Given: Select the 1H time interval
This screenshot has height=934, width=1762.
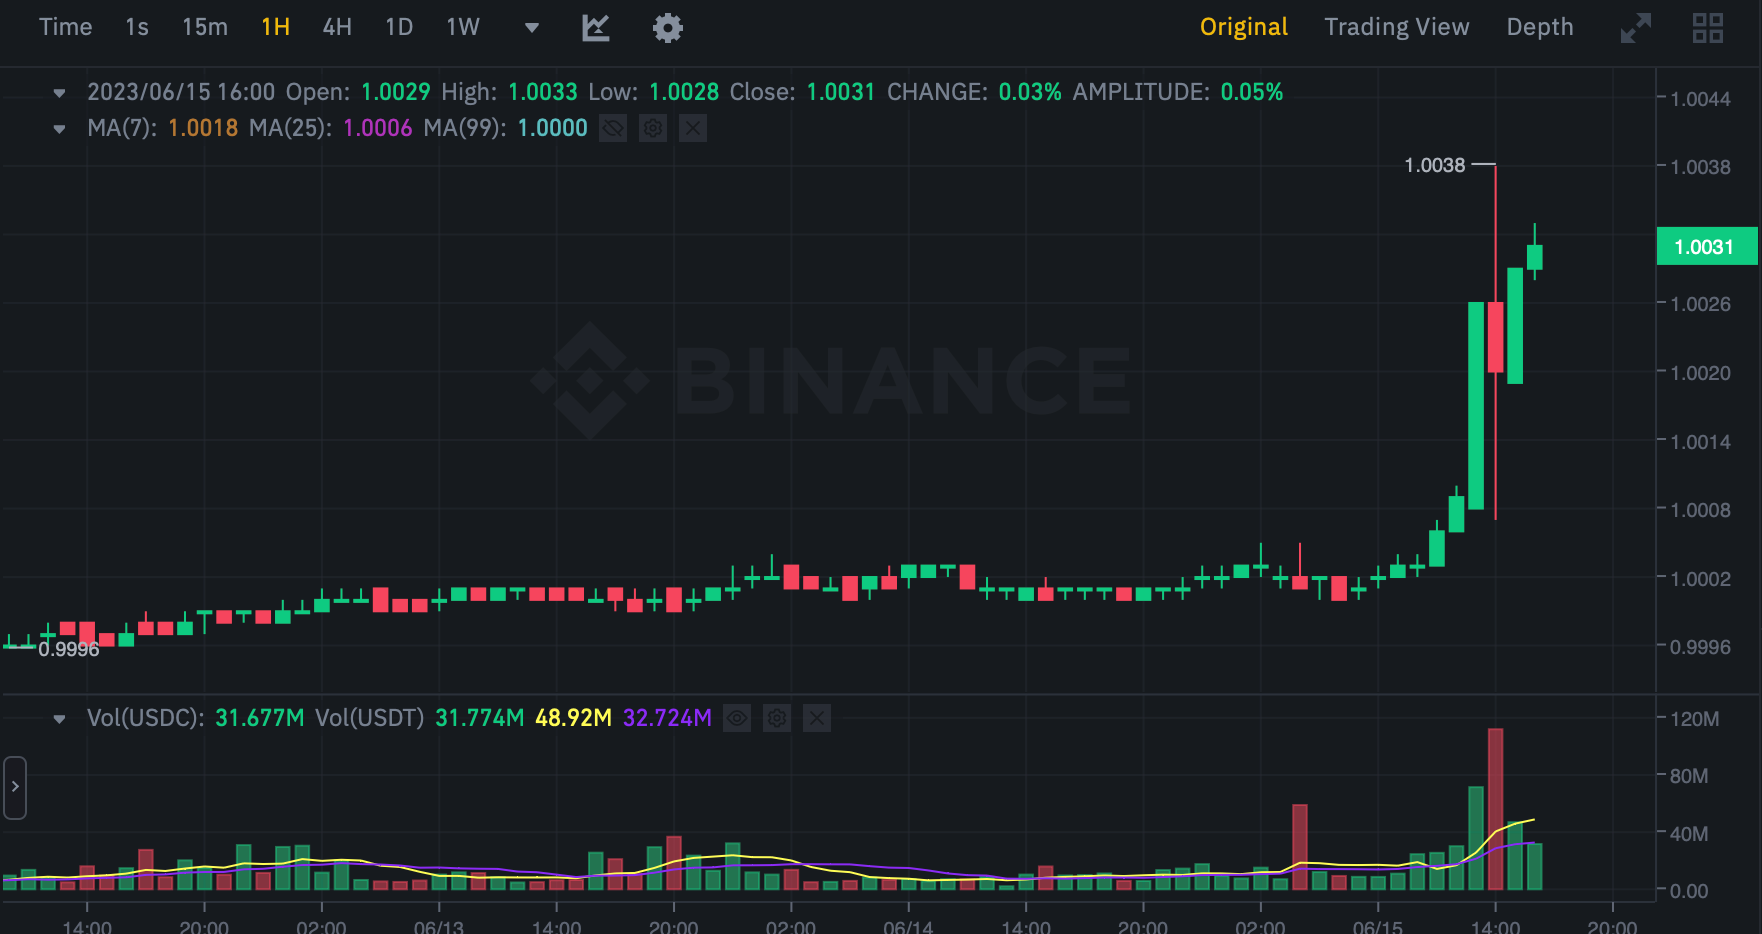Looking at the screenshot, I should [x=275, y=27].
